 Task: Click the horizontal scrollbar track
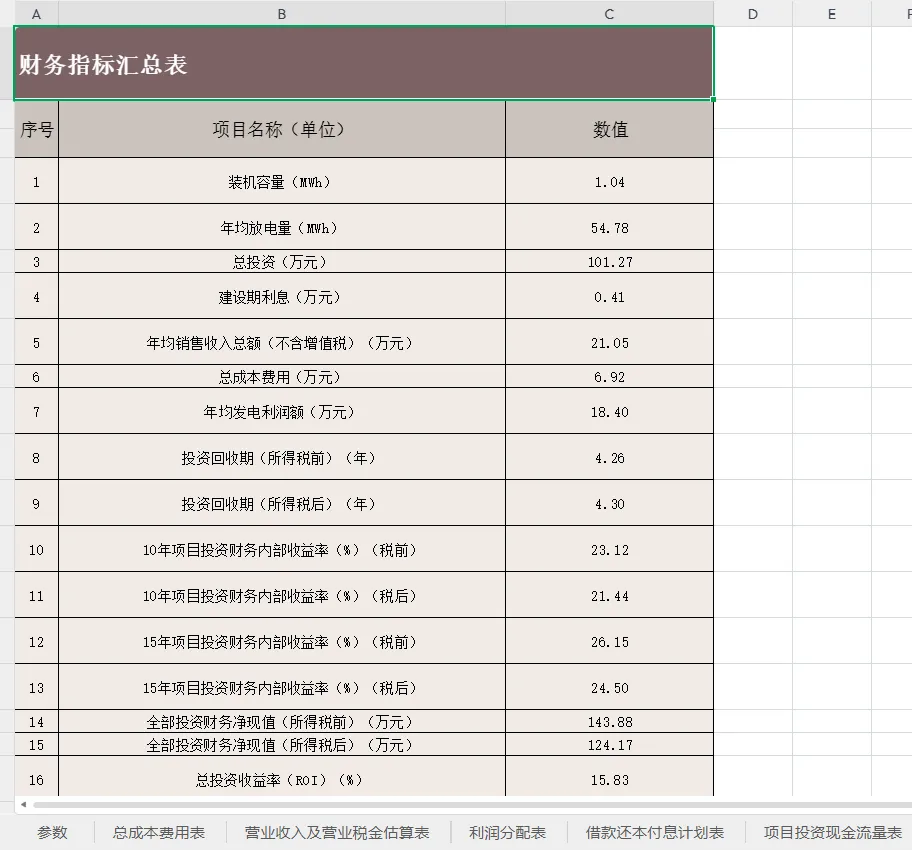(472, 805)
